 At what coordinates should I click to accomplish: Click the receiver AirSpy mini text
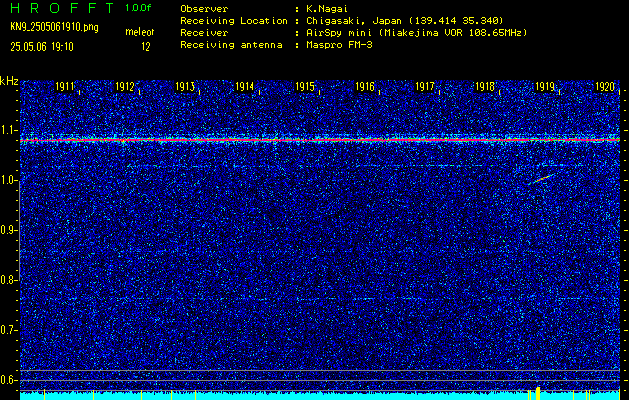click(x=417, y=32)
